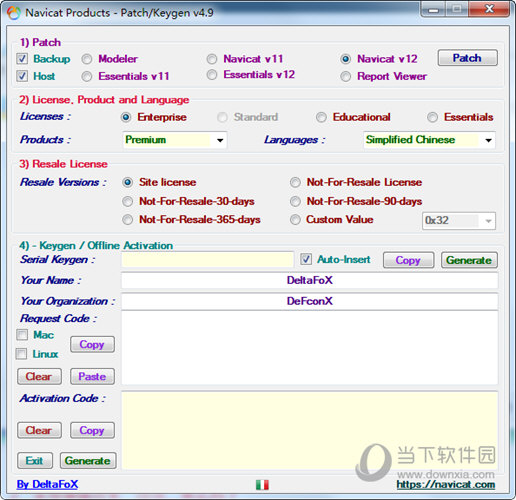Generate a serial key

click(469, 260)
